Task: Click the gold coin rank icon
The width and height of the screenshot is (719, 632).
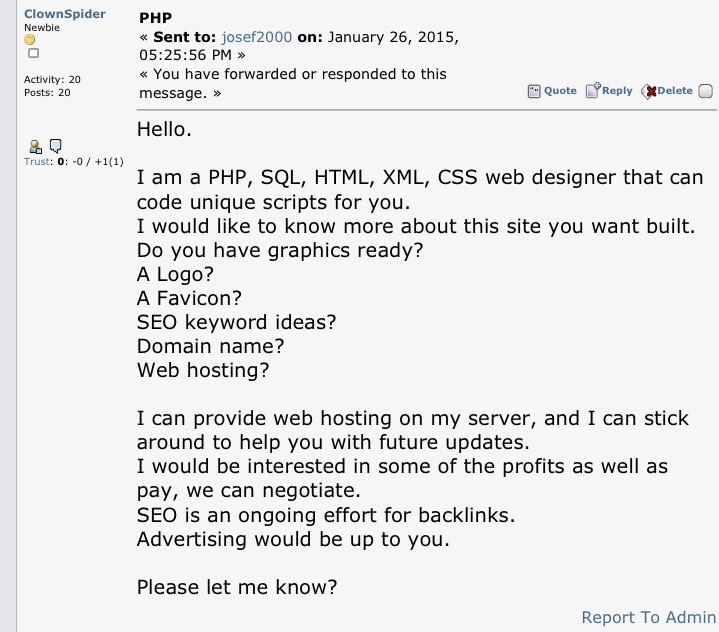Action: [x=30, y=40]
